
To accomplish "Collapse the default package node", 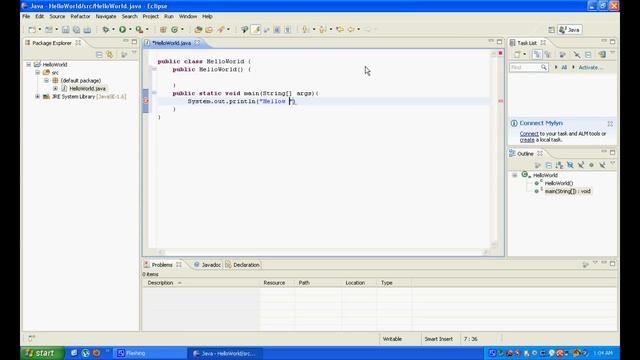I will (47, 80).
